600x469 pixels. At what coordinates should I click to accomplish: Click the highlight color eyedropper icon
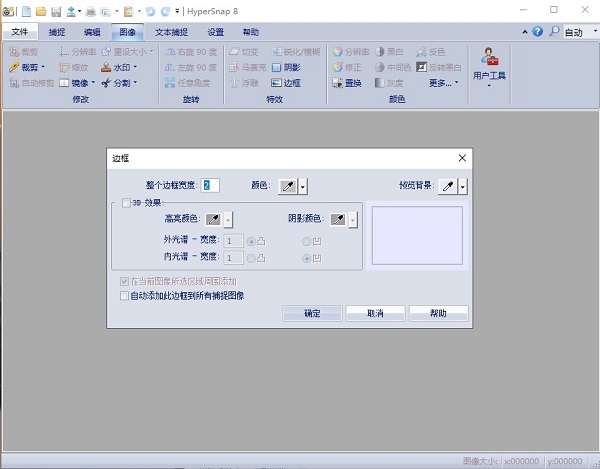point(213,219)
